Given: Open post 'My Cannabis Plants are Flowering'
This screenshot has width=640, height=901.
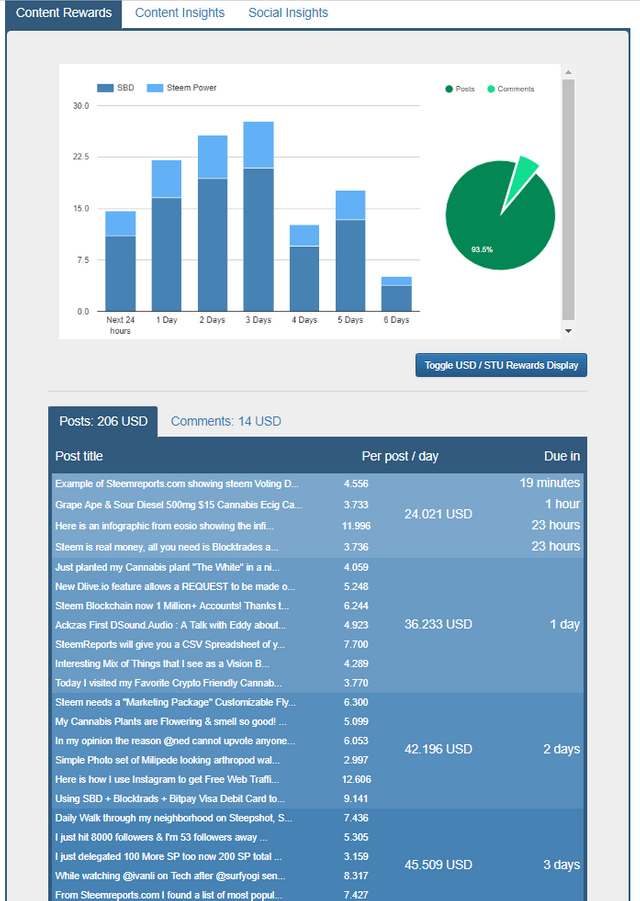Looking at the screenshot, I should pyautogui.click(x=171, y=722).
